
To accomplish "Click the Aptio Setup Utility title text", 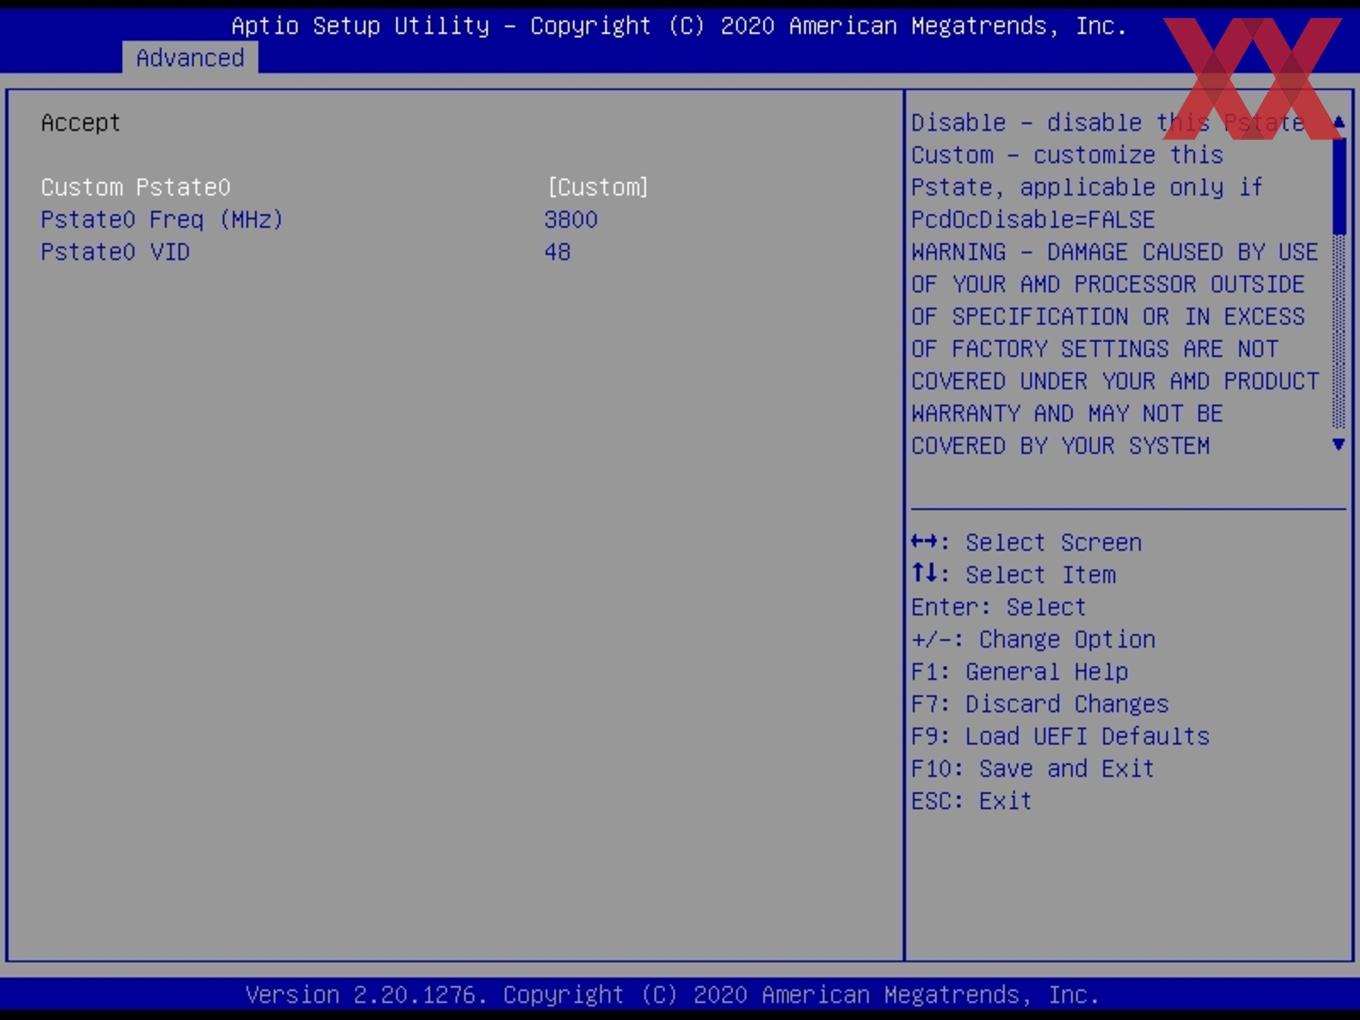I will (679, 26).
